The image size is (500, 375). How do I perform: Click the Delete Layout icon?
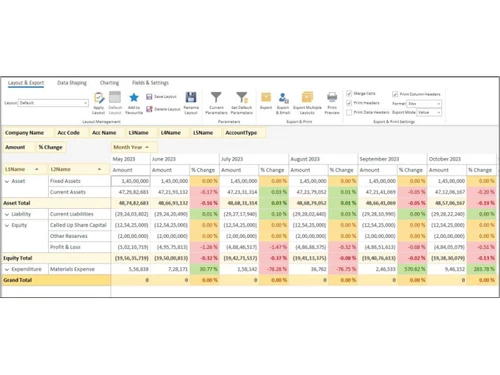[149, 109]
